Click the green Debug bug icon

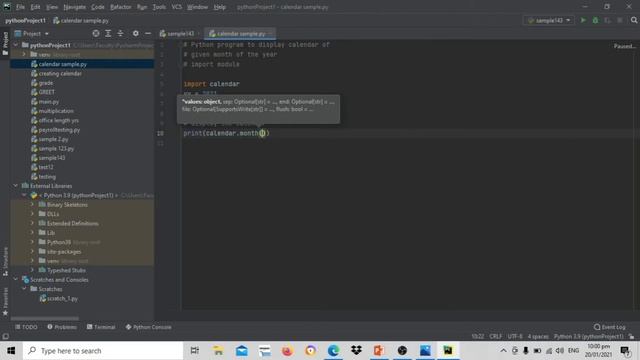(x=595, y=20)
